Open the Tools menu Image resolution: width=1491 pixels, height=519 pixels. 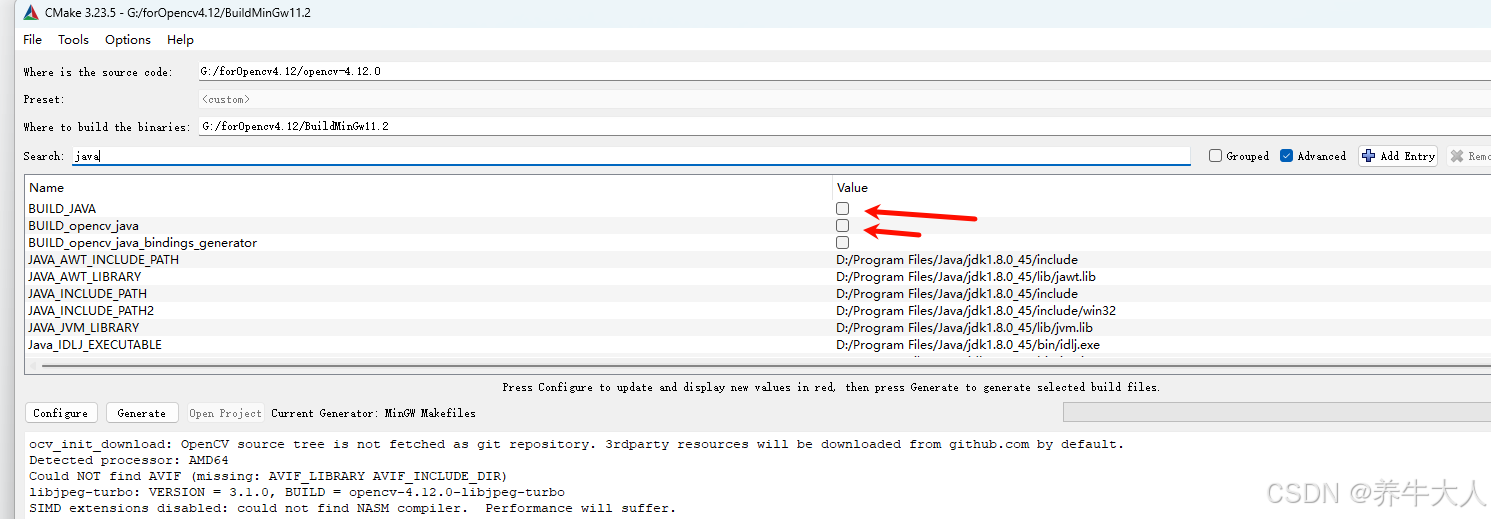coord(73,40)
